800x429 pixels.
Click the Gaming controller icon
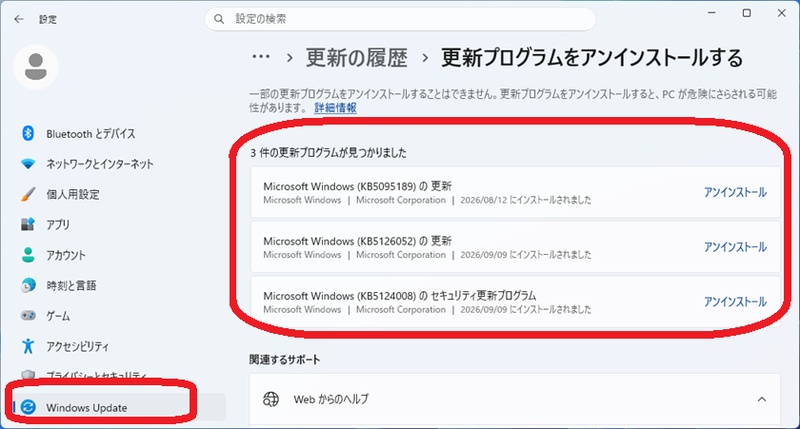coord(28,316)
